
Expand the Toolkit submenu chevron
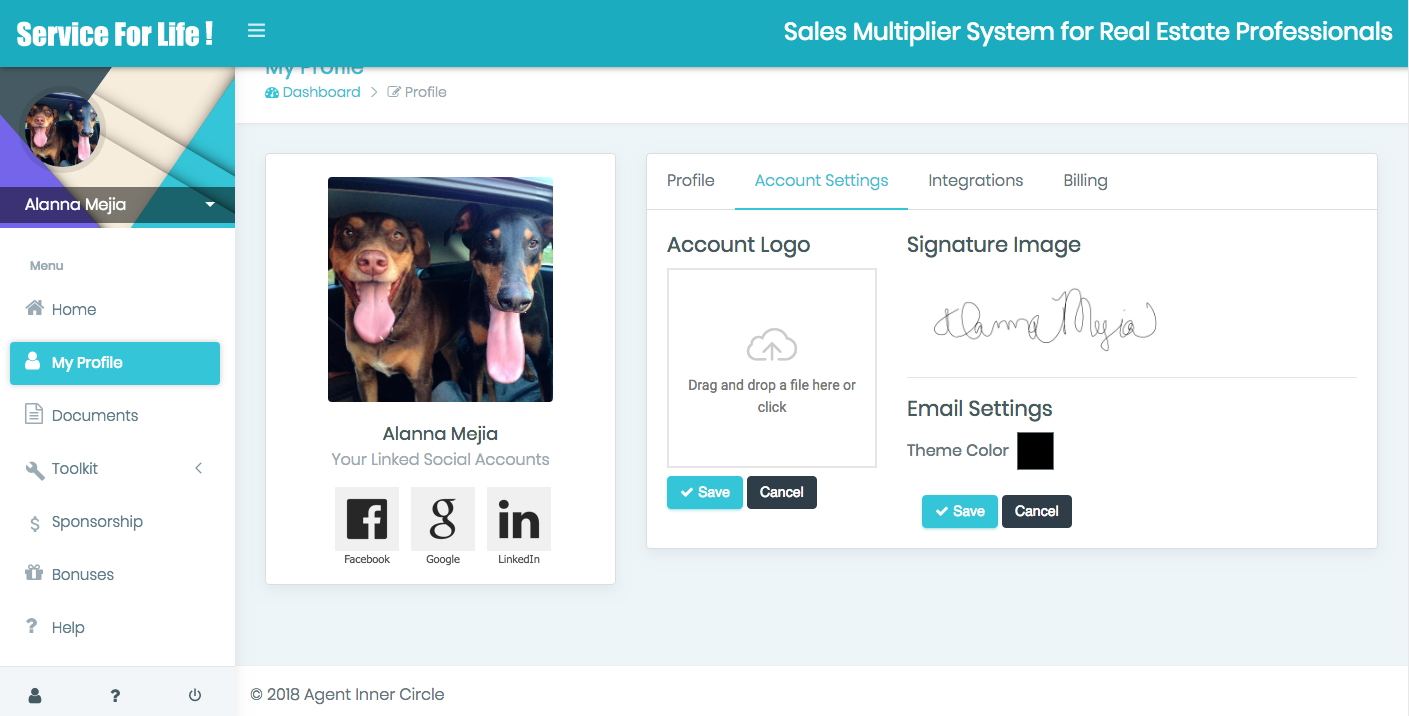198,468
